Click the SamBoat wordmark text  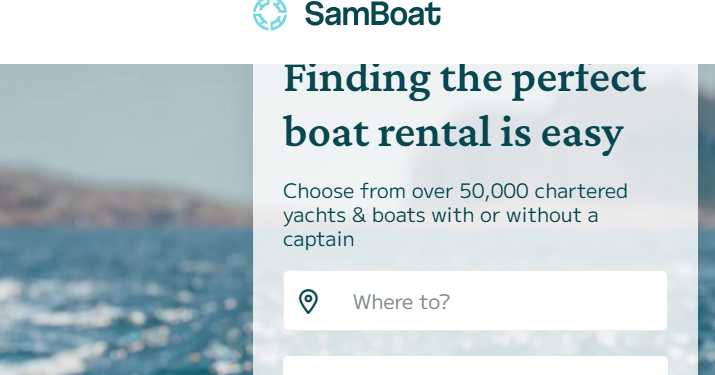373,14
